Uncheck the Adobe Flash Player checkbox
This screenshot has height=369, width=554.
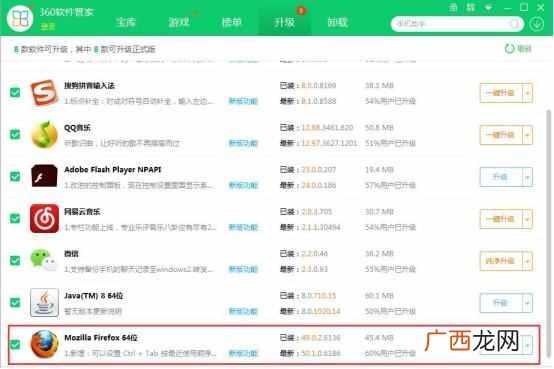tap(15, 176)
